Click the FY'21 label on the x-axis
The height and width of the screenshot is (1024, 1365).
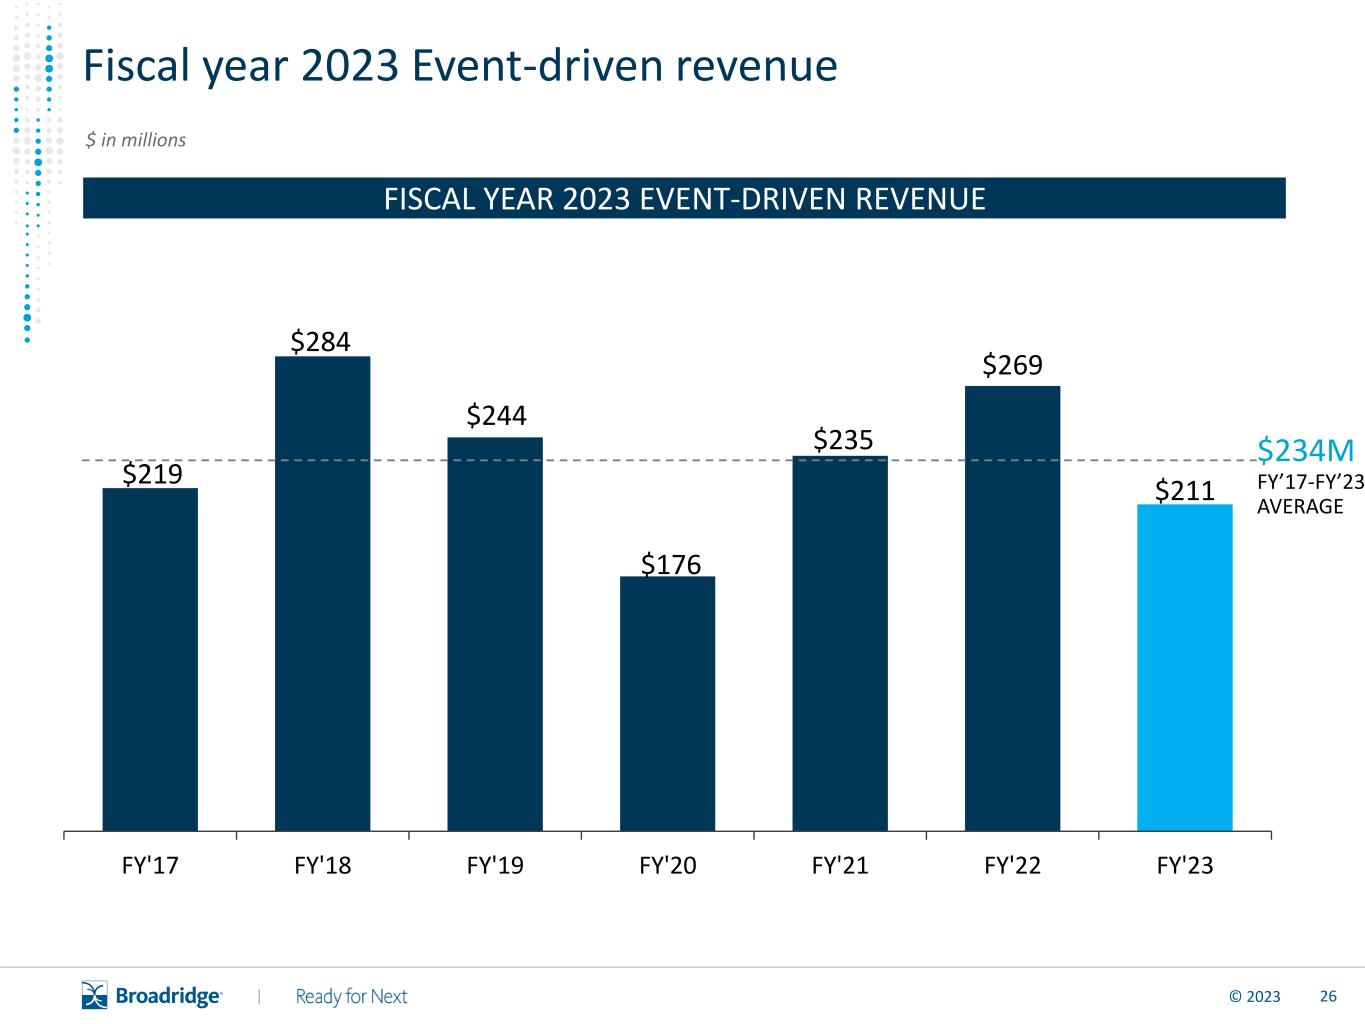click(x=840, y=865)
